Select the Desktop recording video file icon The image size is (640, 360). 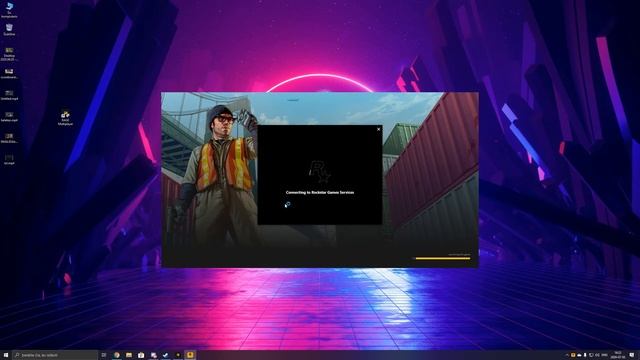(x=9, y=54)
